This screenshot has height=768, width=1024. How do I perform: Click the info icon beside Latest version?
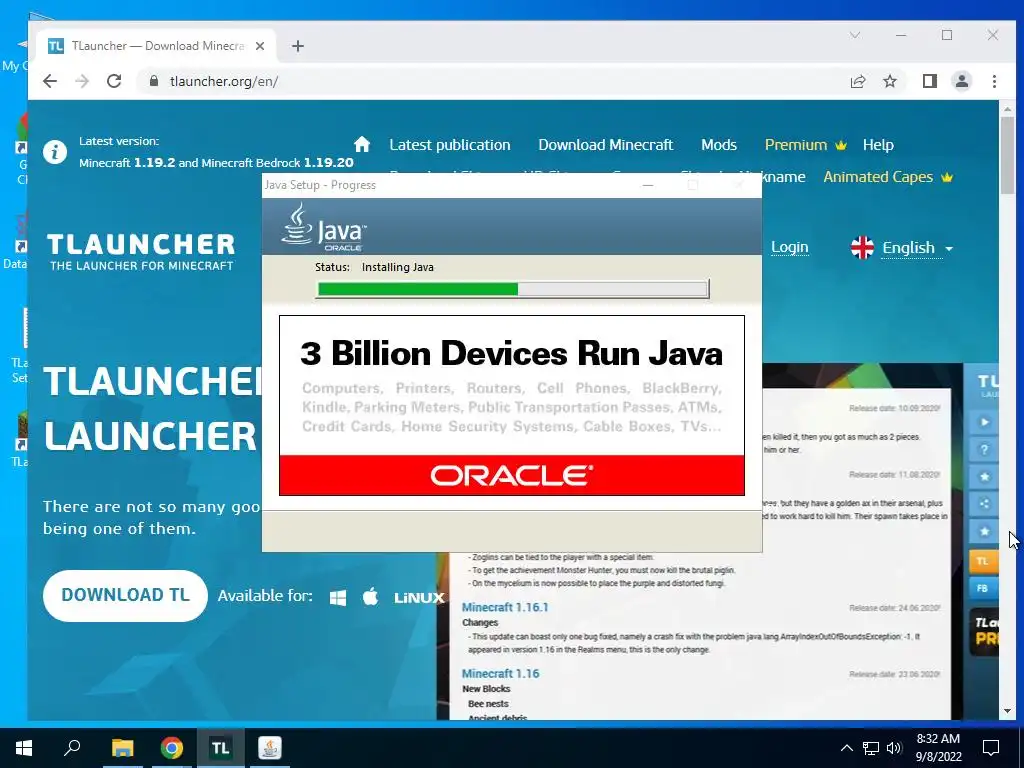pos(55,152)
